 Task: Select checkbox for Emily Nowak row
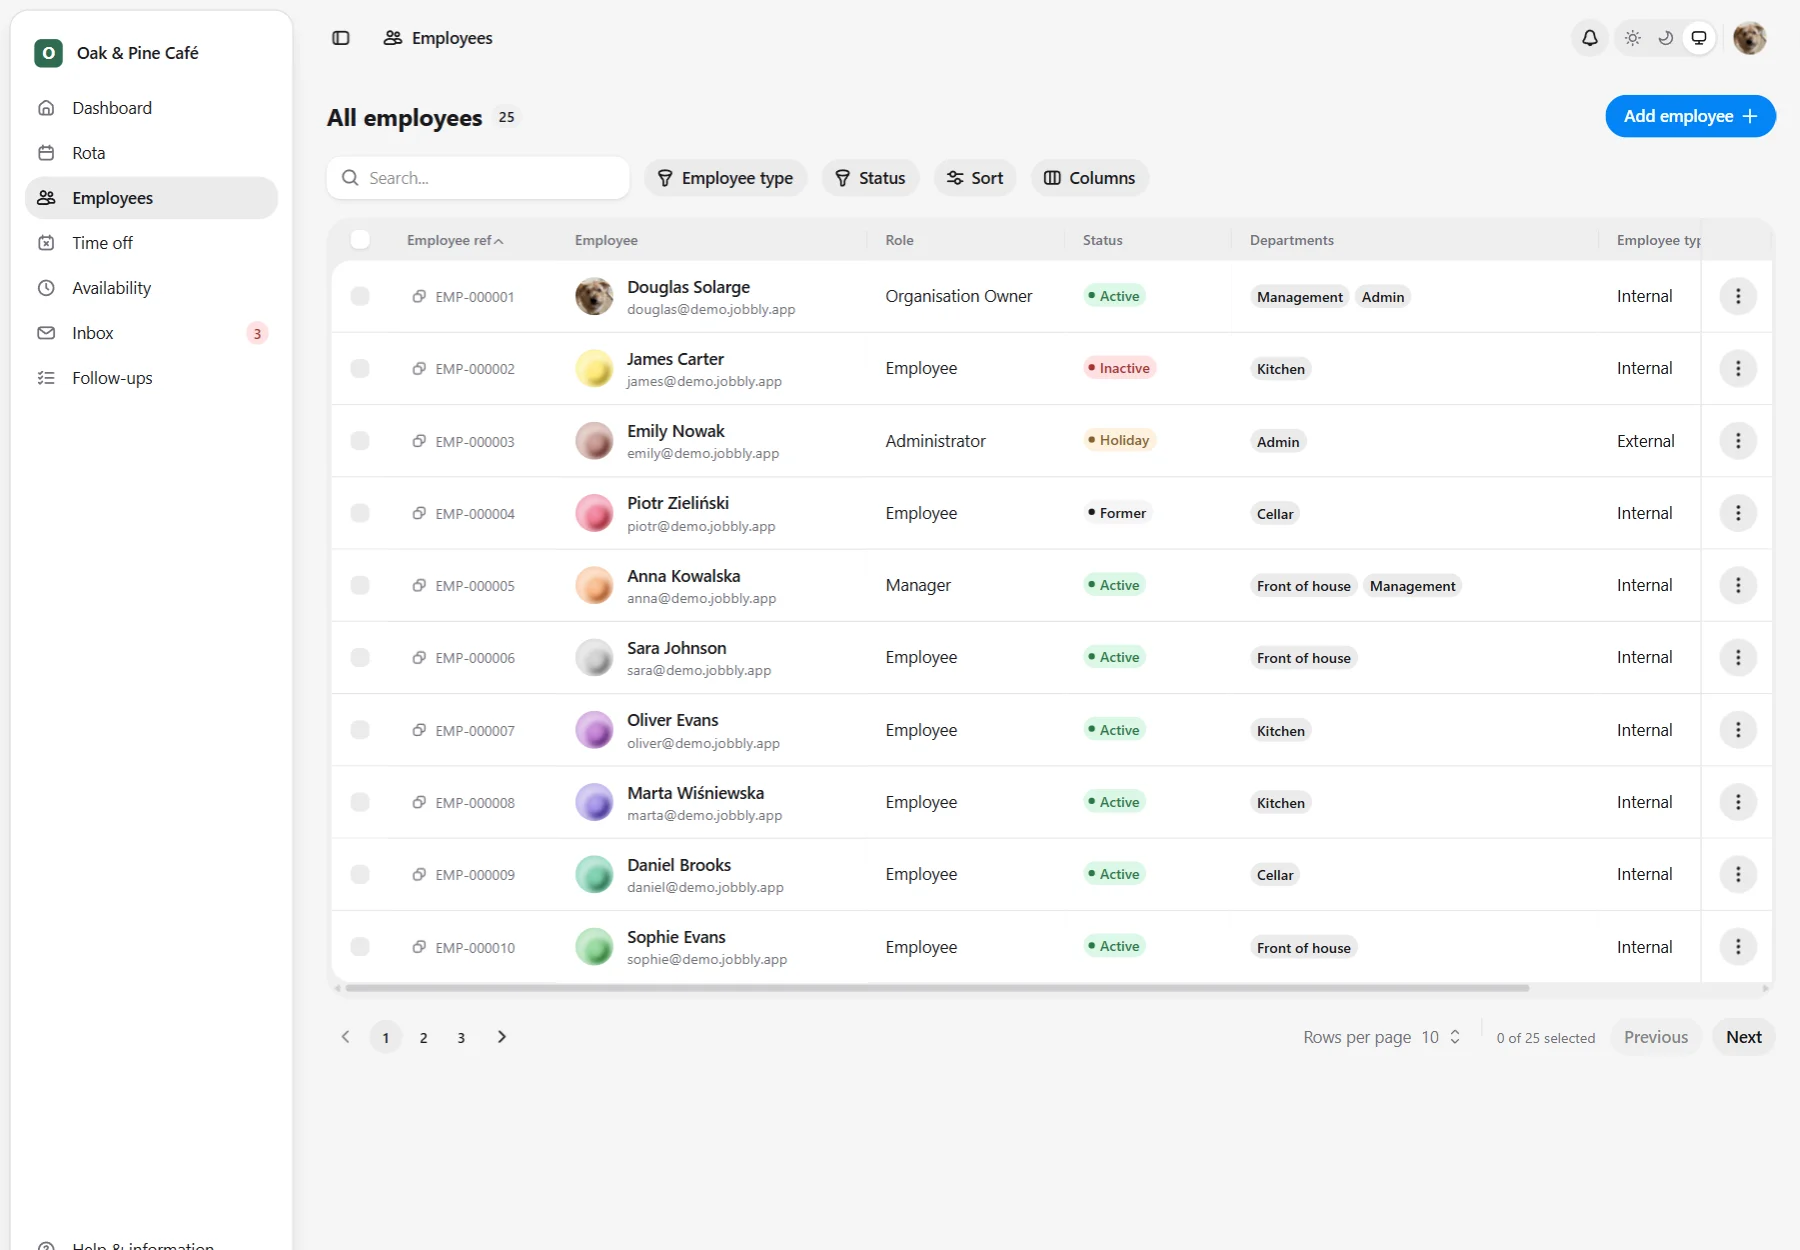[x=360, y=441]
